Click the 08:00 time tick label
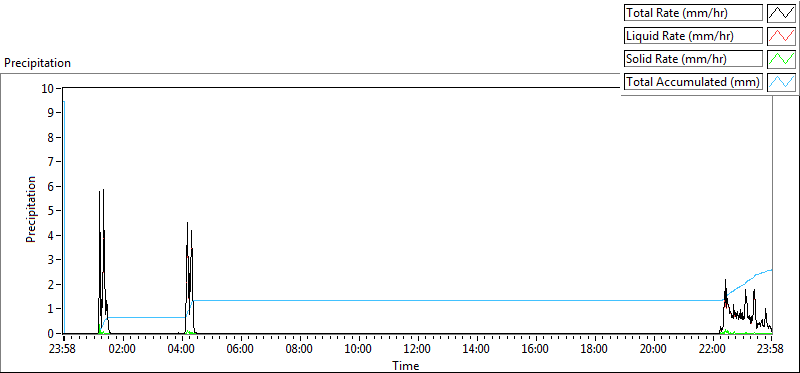 [x=299, y=350]
